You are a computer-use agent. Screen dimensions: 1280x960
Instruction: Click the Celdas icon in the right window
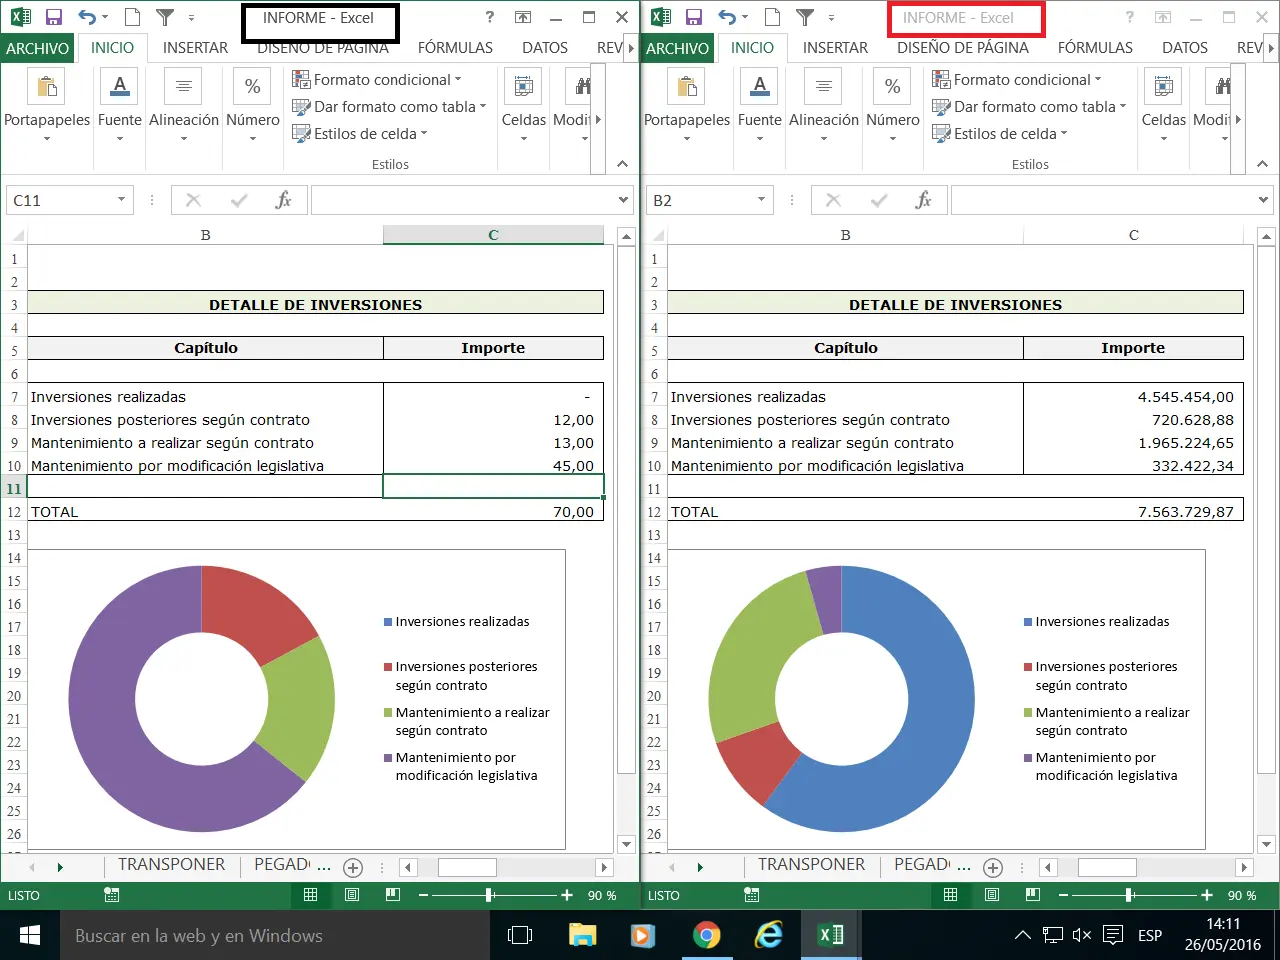(x=1163, y=87)
